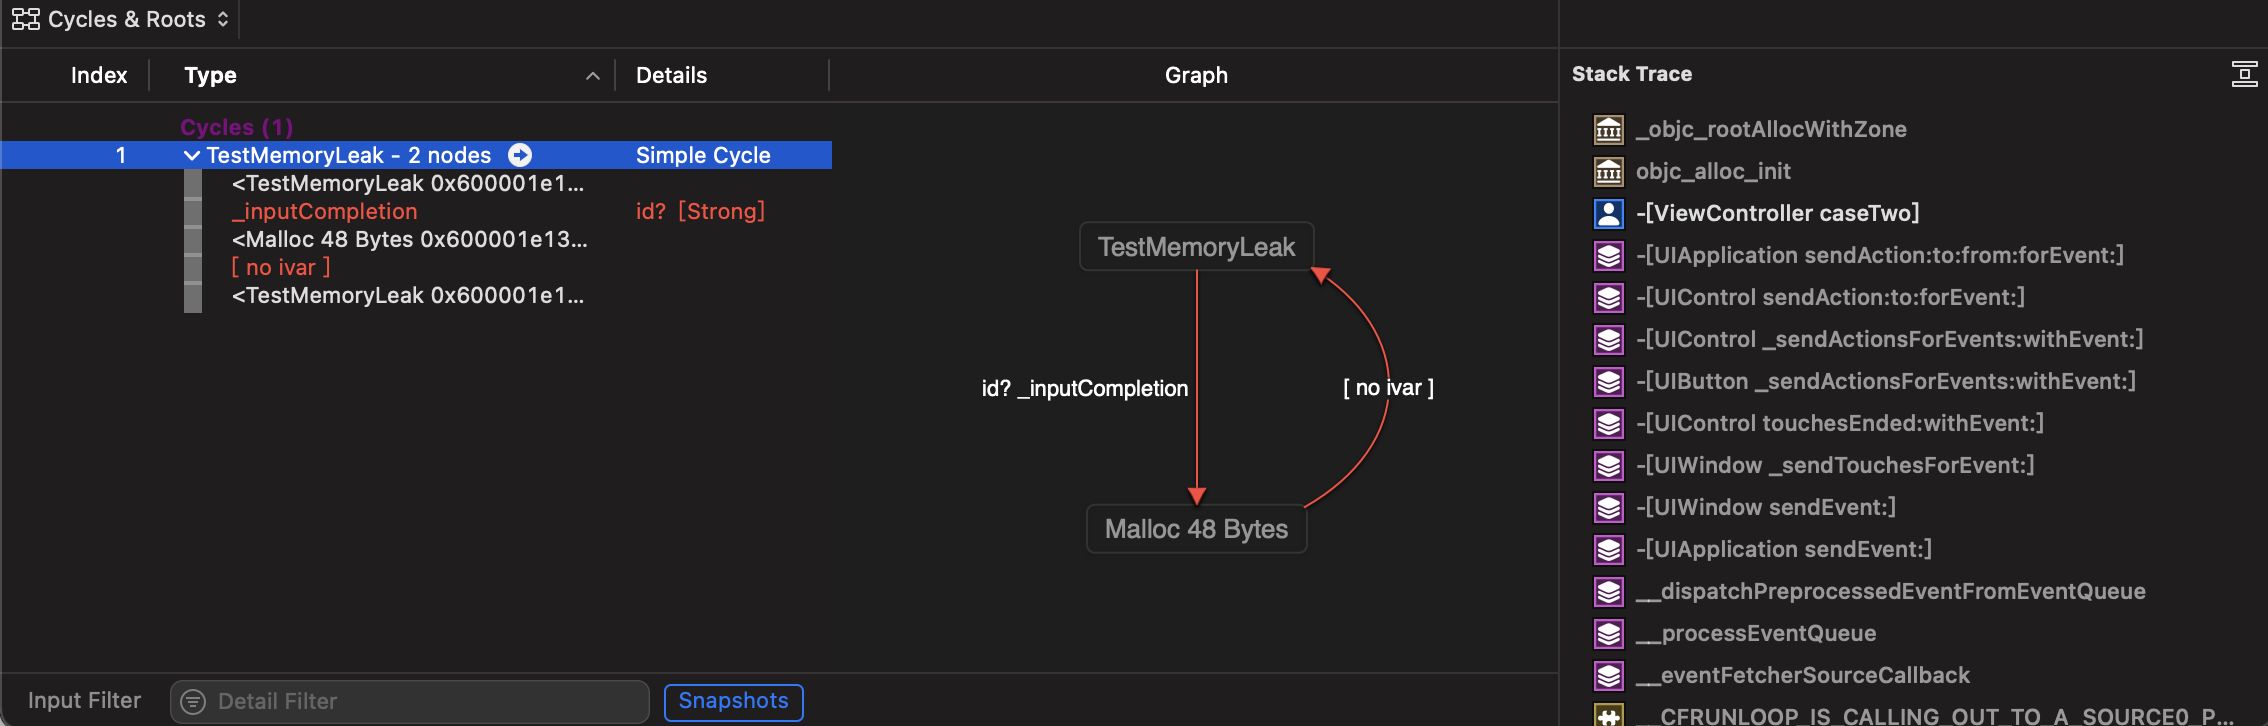Toggle sort order on Type column
Screen dimensions: 2268x726
592,76
